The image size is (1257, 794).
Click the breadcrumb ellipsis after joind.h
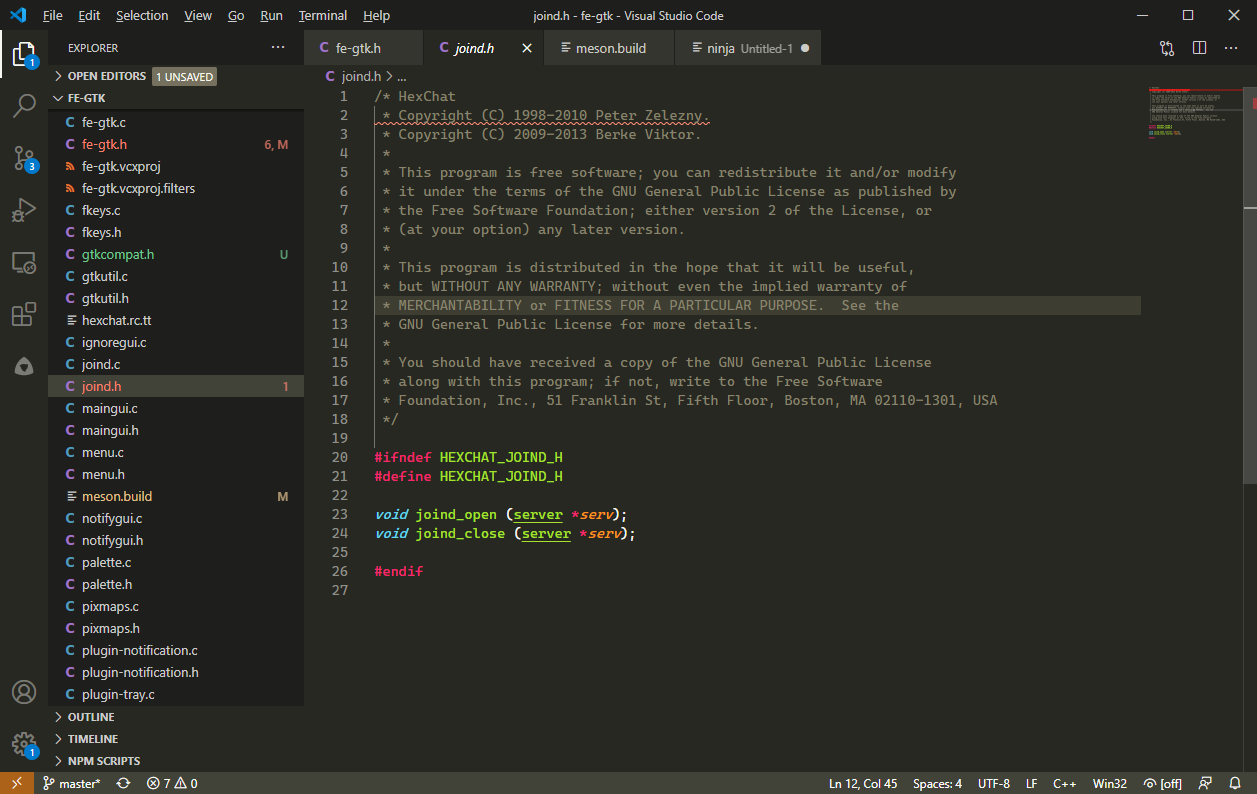tap(402, 76)
